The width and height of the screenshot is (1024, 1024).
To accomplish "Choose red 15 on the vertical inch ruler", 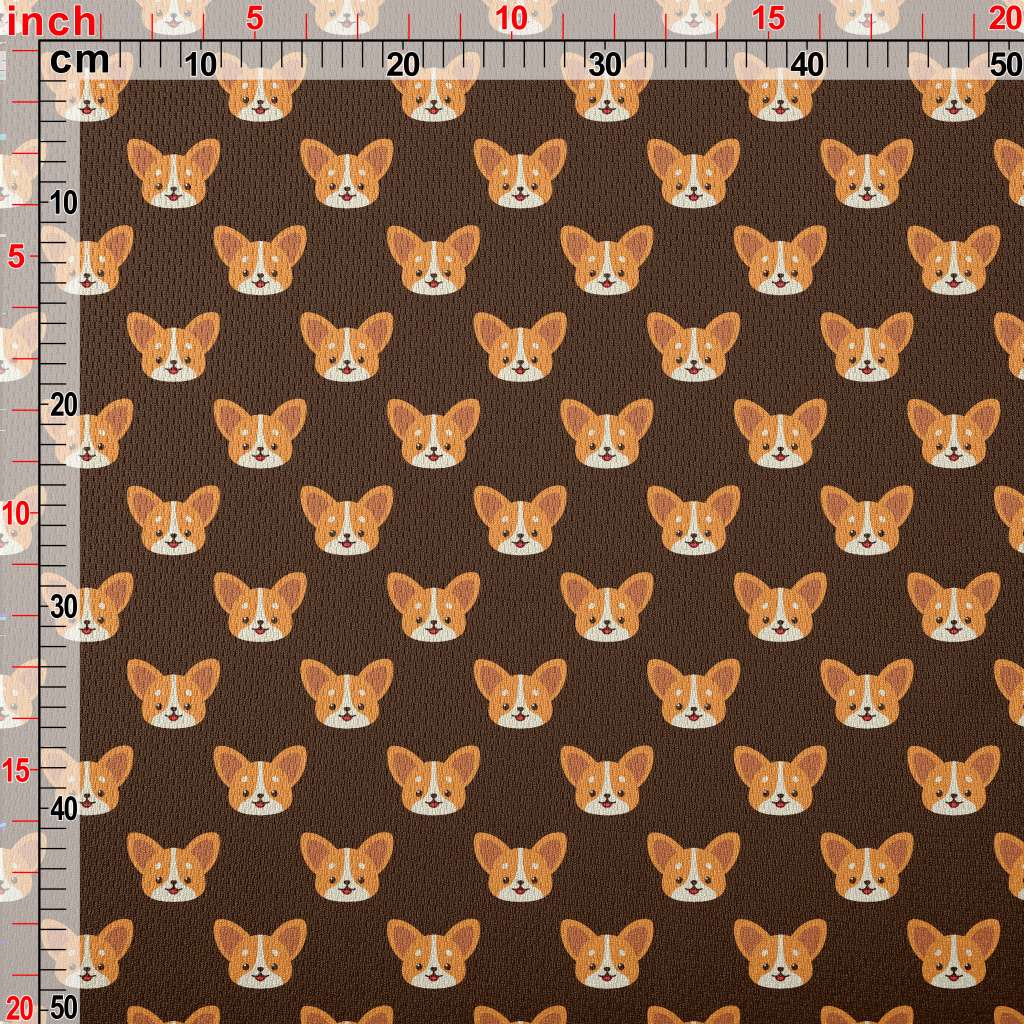I will (16, 771).
